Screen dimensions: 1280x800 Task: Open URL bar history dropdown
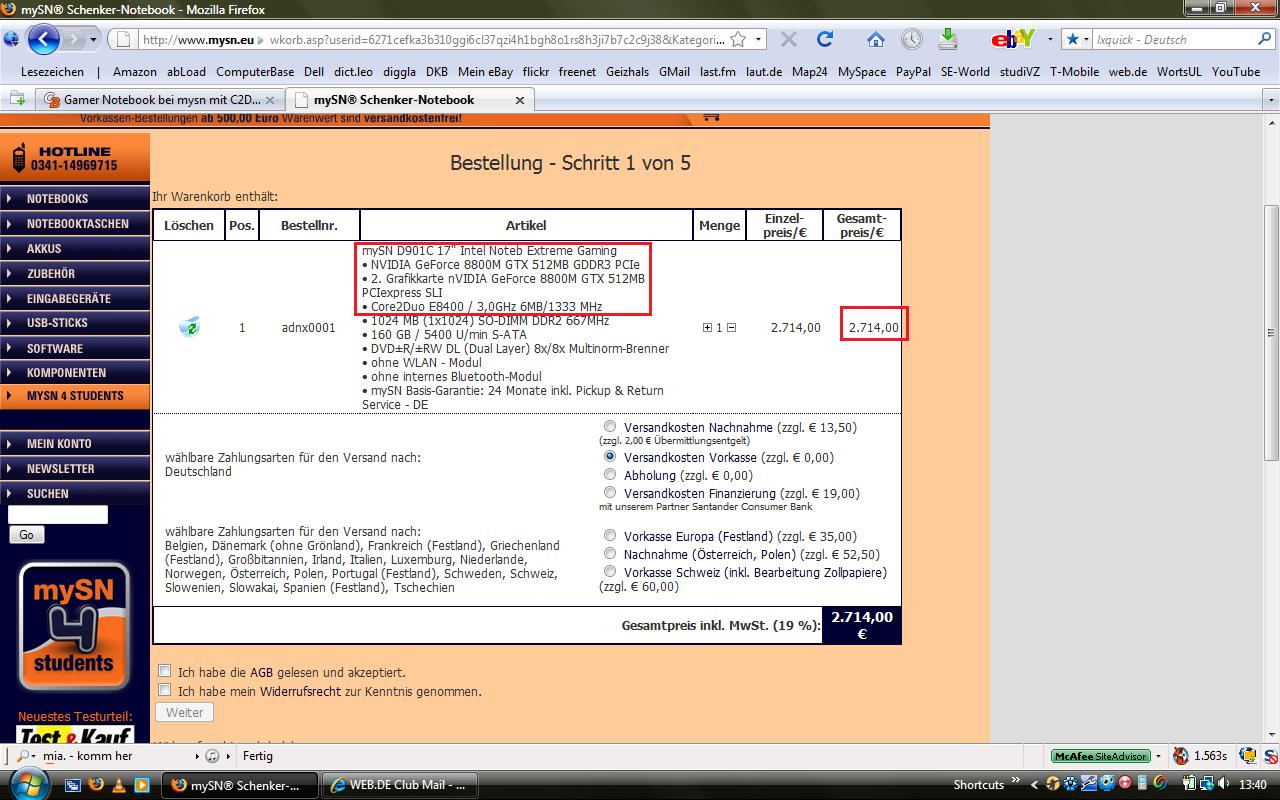(759, 40)
